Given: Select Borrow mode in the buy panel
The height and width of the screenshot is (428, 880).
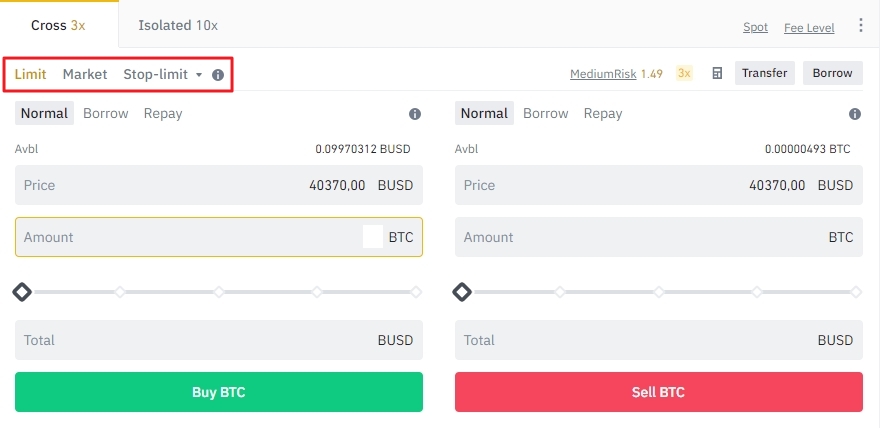Looking at the screenshot, I should click(106, 113).
